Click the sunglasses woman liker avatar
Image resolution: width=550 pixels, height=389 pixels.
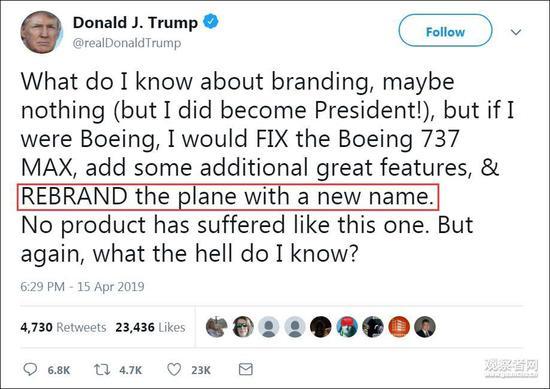(x=243, y=327)
